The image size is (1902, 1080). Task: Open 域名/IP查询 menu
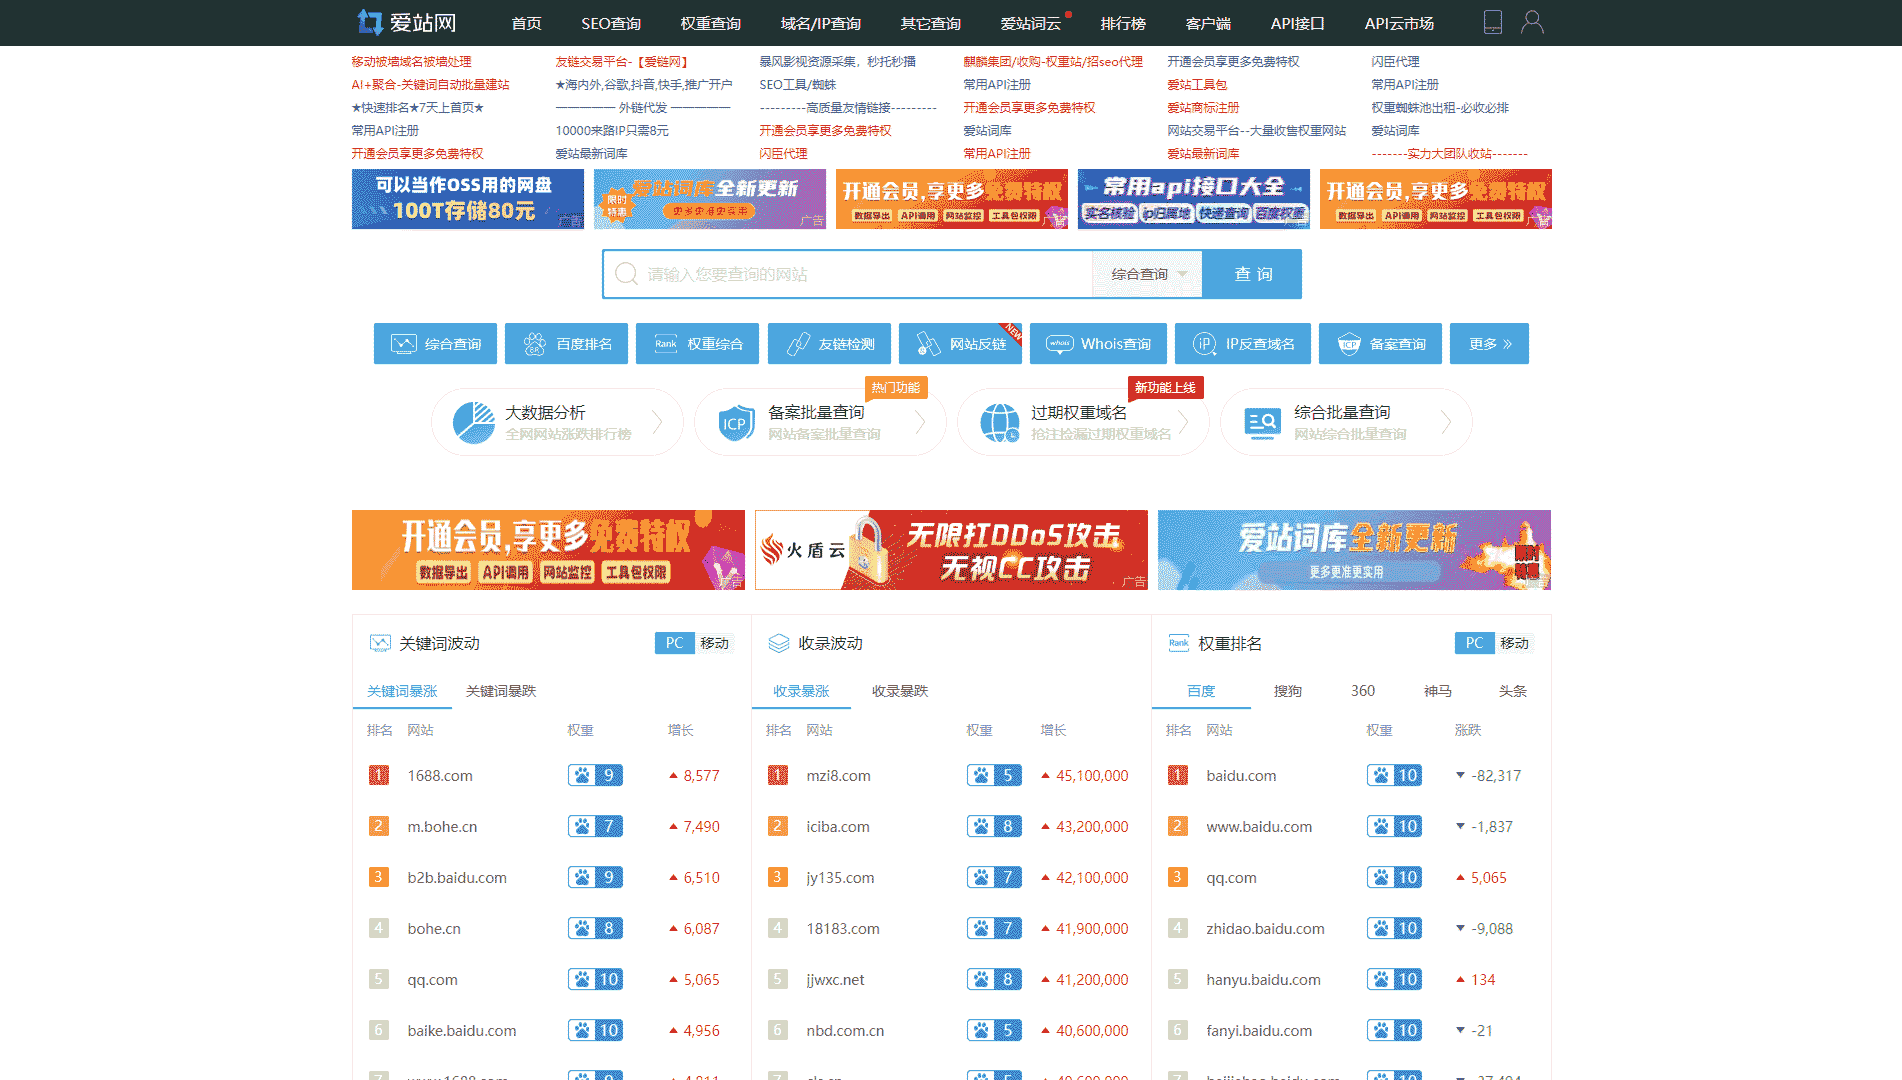(821, 23)
